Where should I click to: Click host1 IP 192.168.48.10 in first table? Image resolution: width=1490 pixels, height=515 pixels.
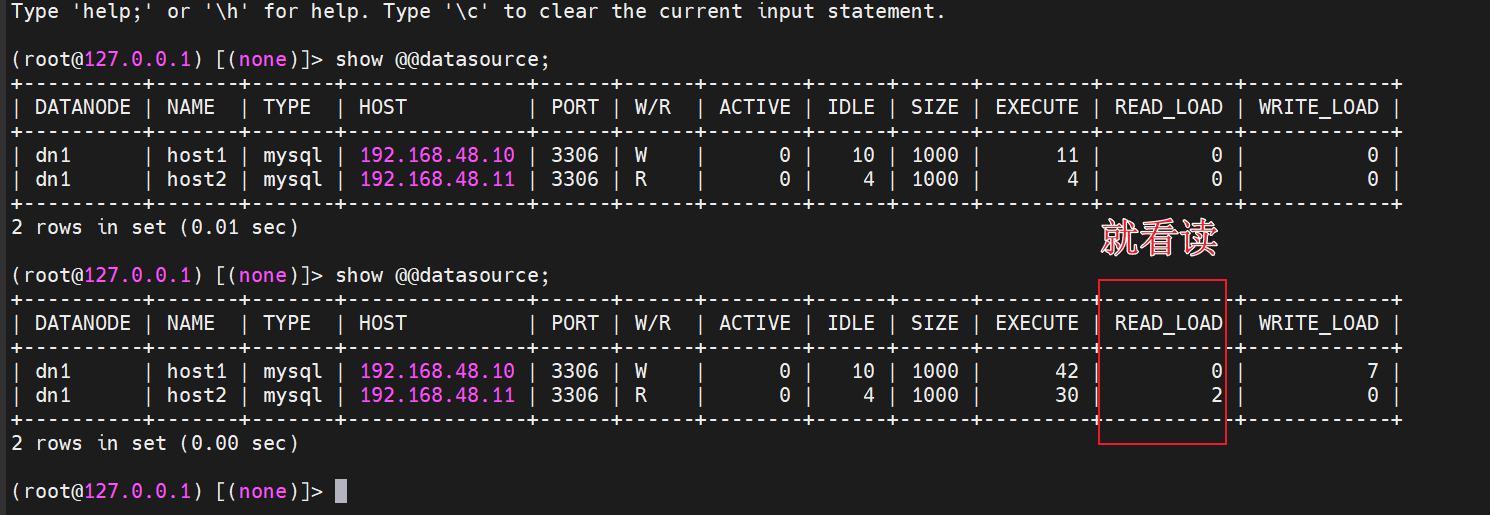pyautogui.click(x=437, y=155)
